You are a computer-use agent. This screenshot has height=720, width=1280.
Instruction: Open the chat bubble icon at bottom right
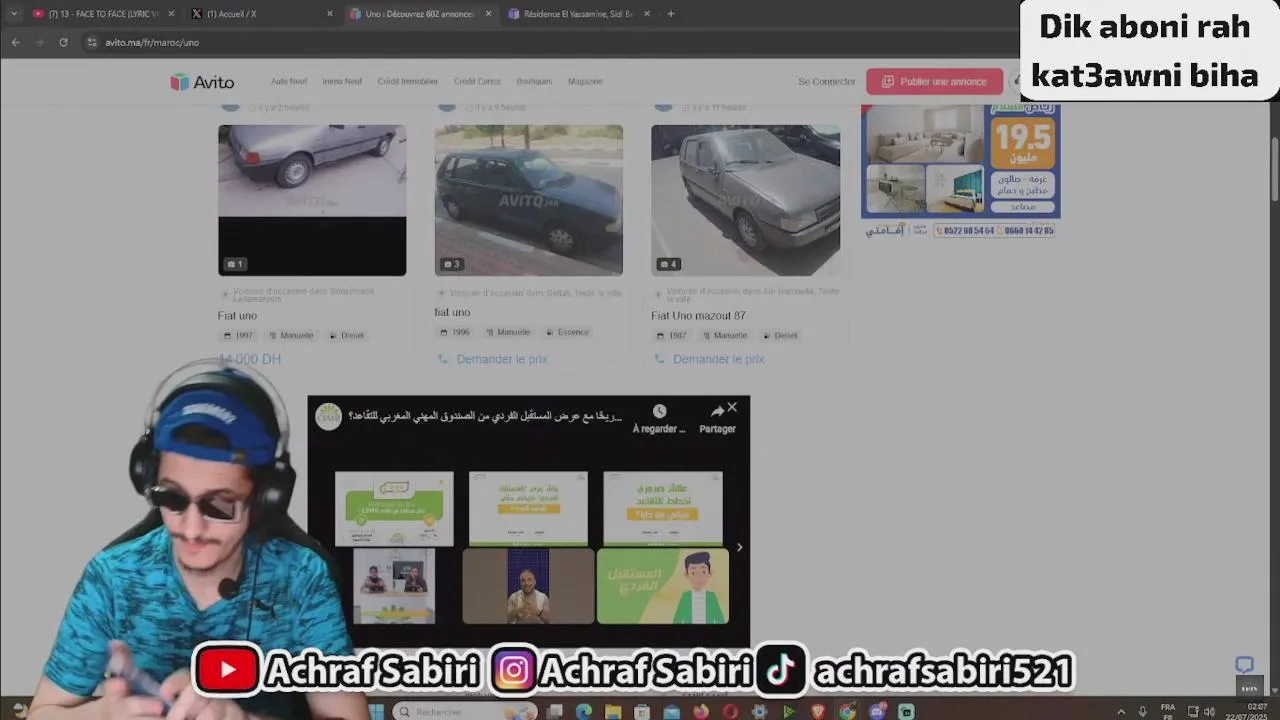pos(1244,665)
